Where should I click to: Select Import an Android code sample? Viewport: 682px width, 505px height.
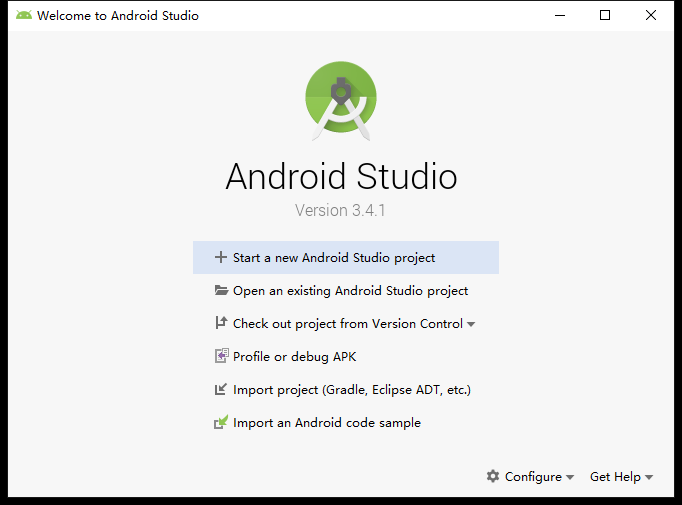[x=326, y=422]
